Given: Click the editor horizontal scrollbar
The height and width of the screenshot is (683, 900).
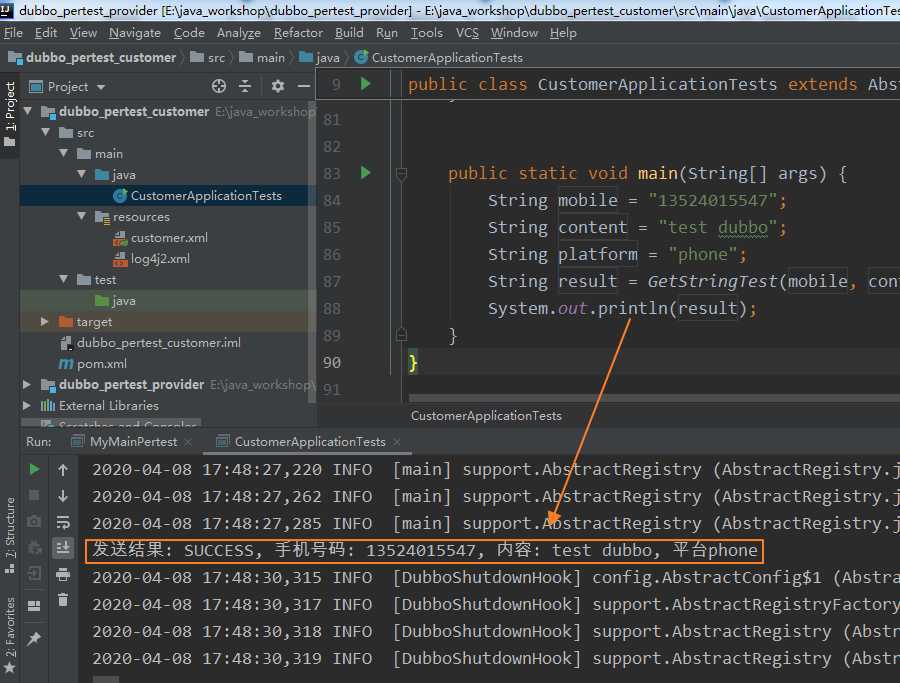Looking at the screenshot, I should 654,398.
